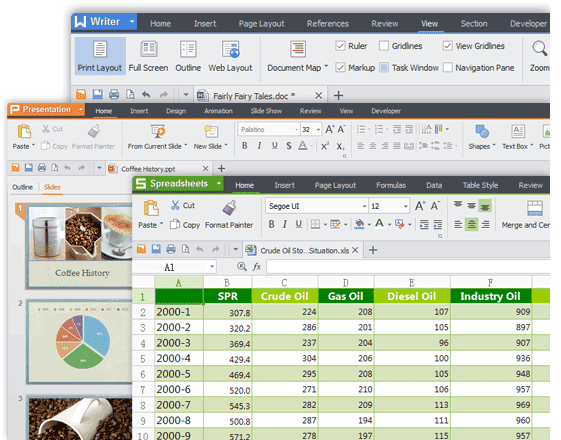Add a new spreadsheet tab with plus button

click(373, 250)
